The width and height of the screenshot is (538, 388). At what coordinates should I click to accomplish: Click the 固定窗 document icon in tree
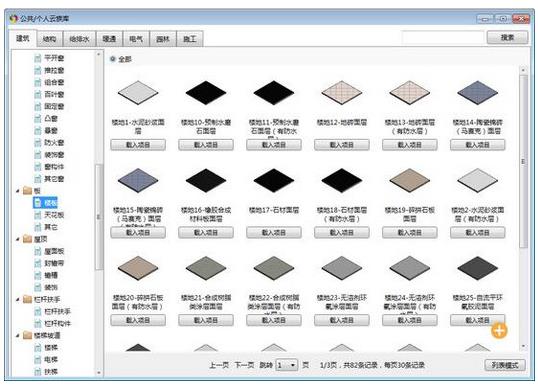pos(38,106)
